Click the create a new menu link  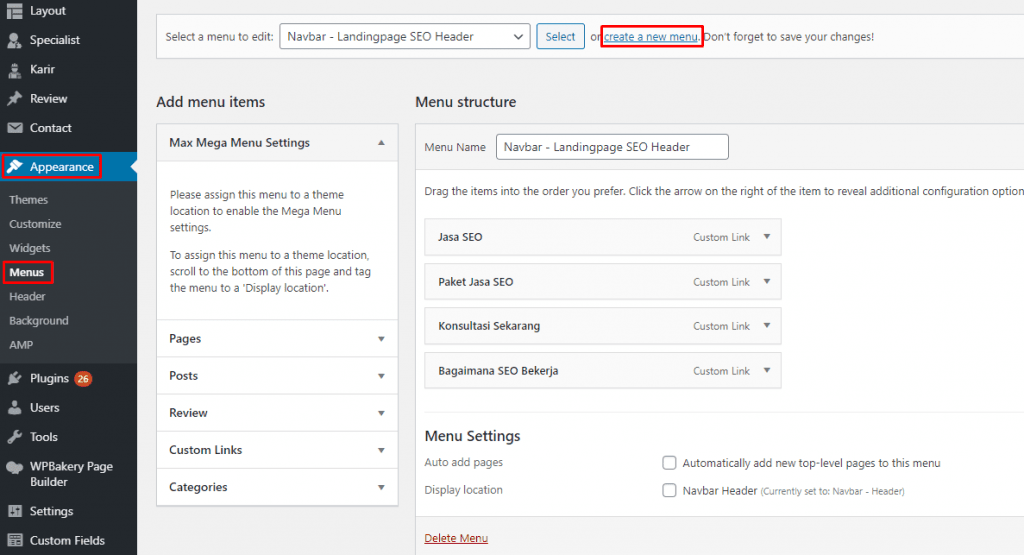click(651, 37)
